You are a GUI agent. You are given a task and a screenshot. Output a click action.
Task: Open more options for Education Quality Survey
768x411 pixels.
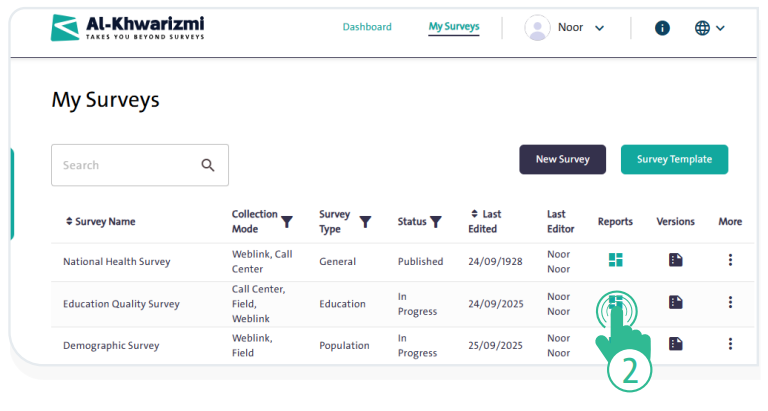730,302
